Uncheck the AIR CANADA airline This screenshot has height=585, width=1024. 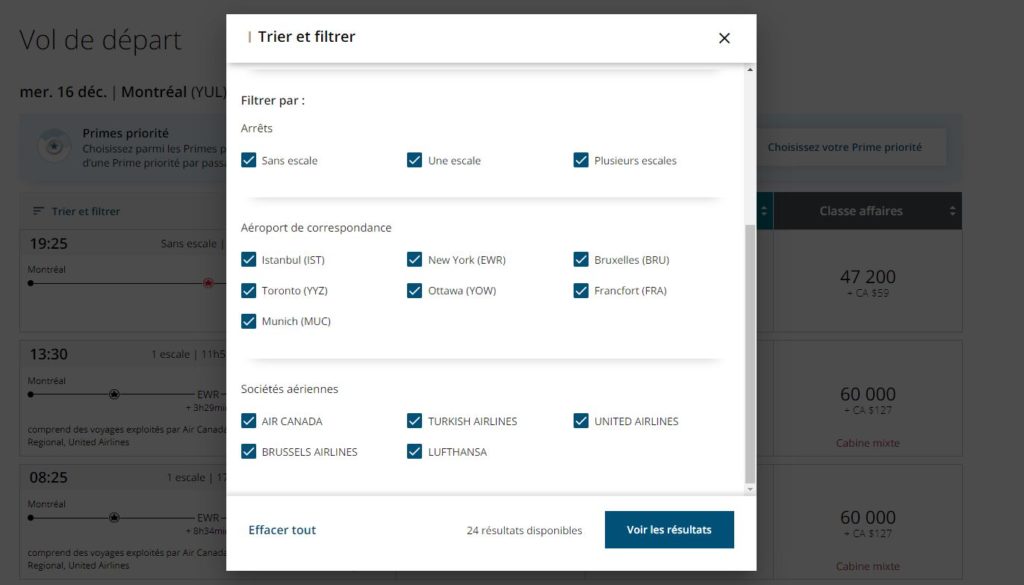(249, 421)
